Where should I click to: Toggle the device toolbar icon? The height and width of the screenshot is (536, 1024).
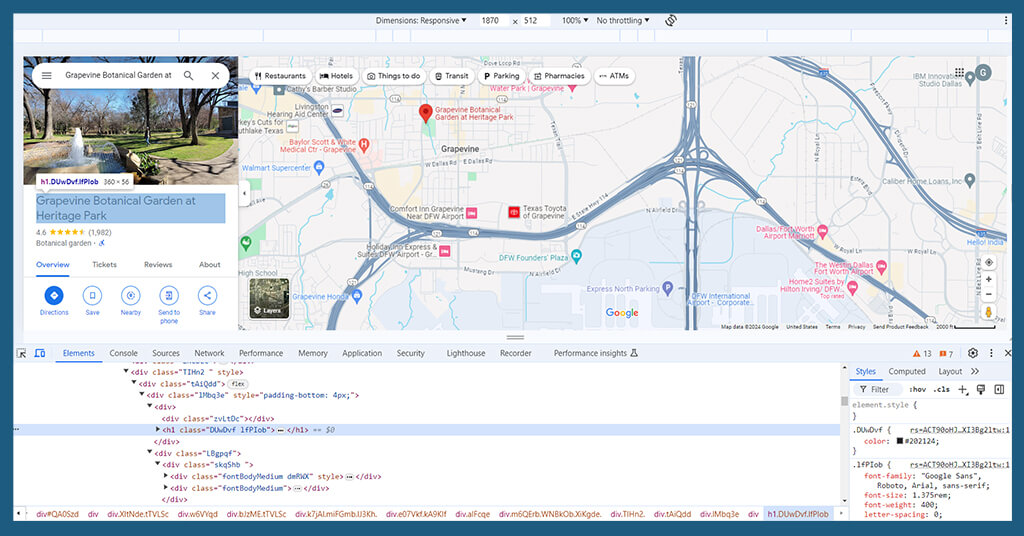[x=40, y=353]
